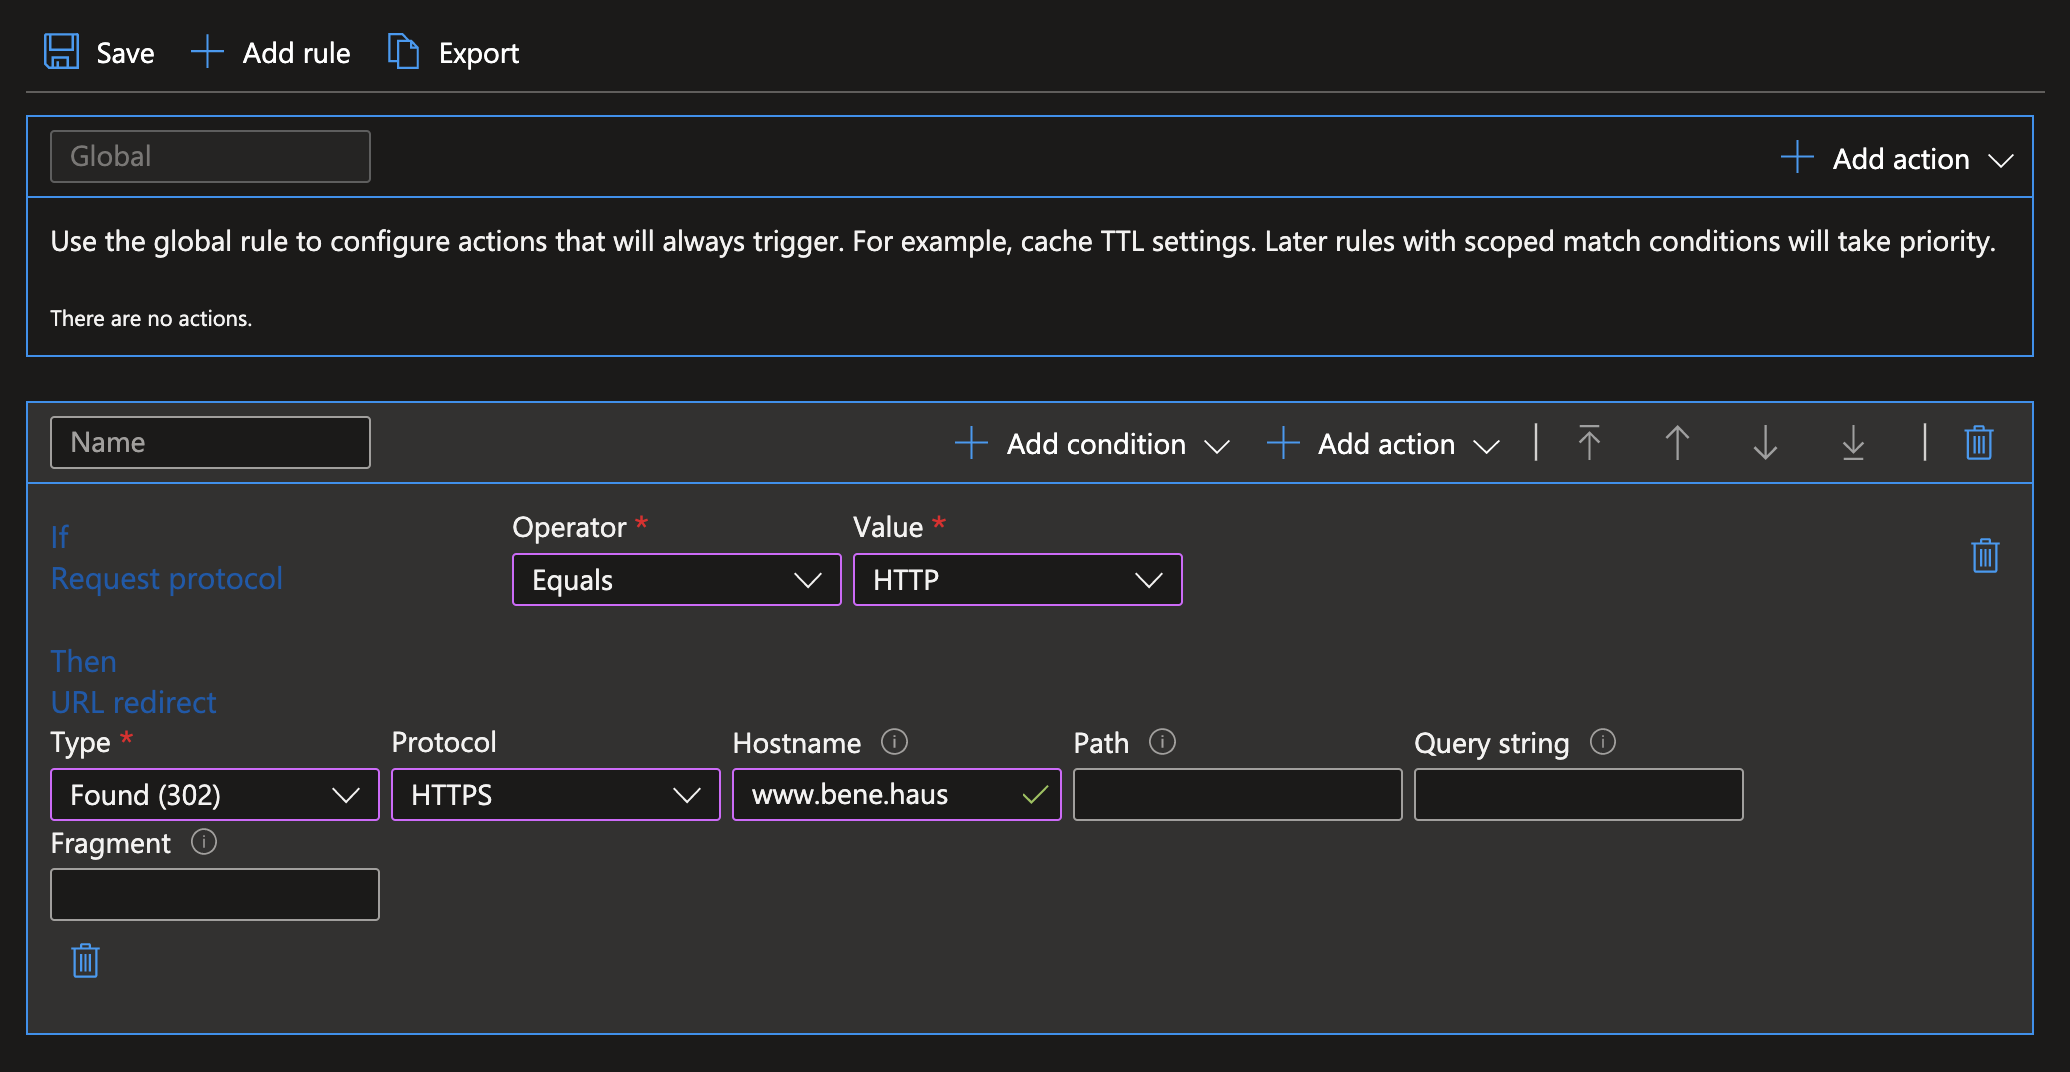Click the Request protocol condition label

click(x=167, y=578)
